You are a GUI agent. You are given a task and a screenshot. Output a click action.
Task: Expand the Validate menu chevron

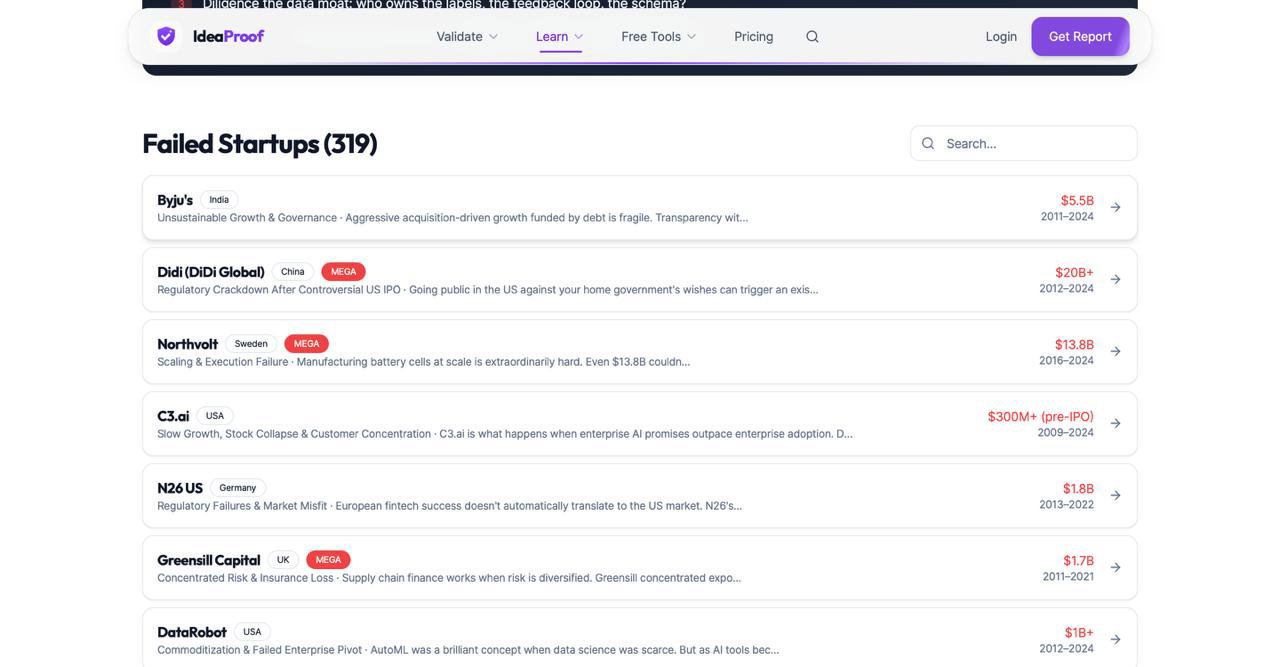point(493,36)
